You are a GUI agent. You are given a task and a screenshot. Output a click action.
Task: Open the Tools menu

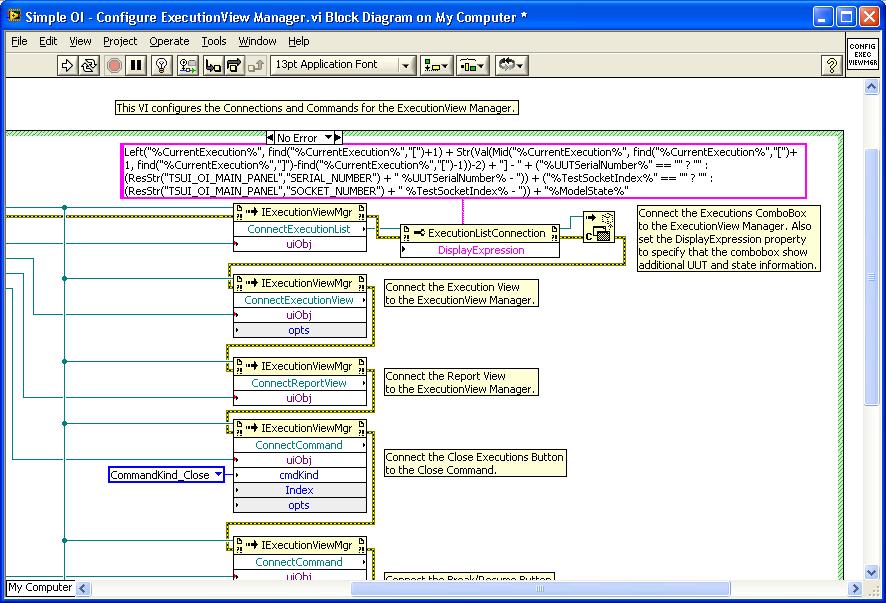click(x=214, y=41)
